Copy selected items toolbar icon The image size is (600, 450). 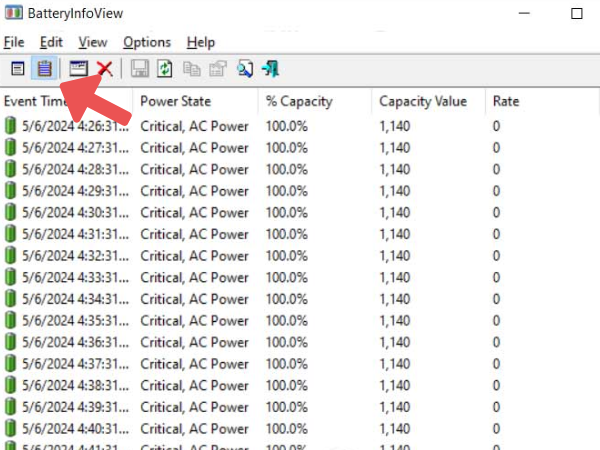(191, 69)
